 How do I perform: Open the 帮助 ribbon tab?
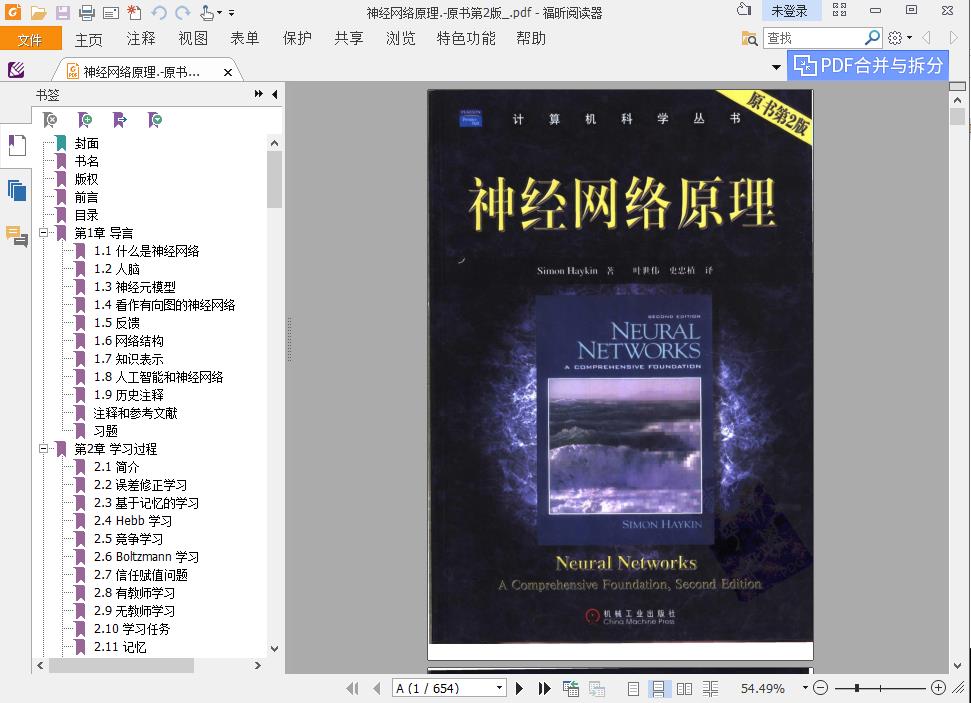(531, 38)
